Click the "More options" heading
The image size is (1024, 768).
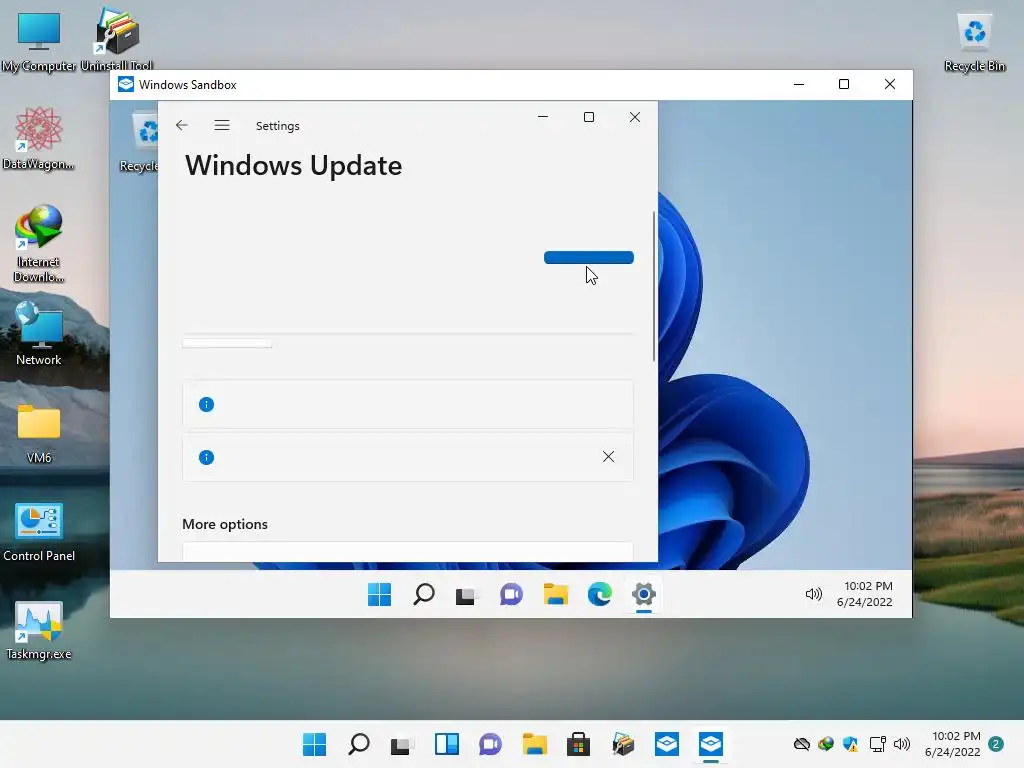pyautogui.click(x=225, y=524)
